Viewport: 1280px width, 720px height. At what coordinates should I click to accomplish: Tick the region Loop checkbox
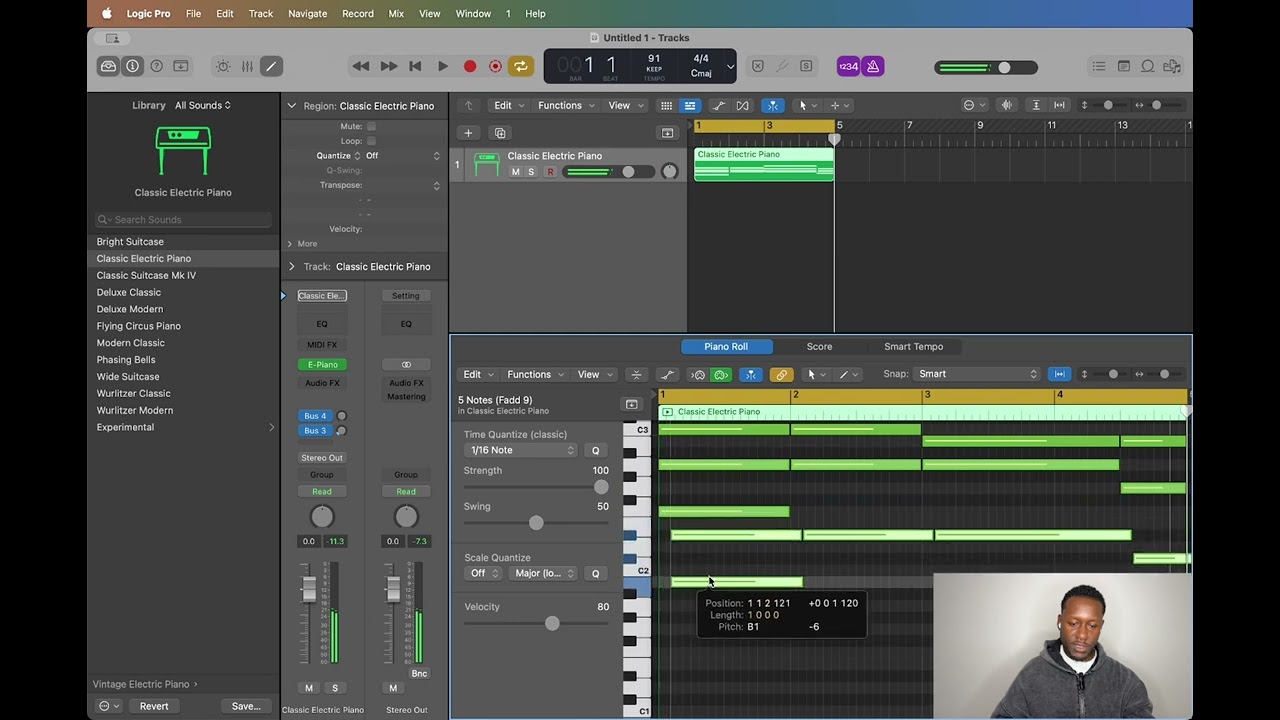click(371, 141)
